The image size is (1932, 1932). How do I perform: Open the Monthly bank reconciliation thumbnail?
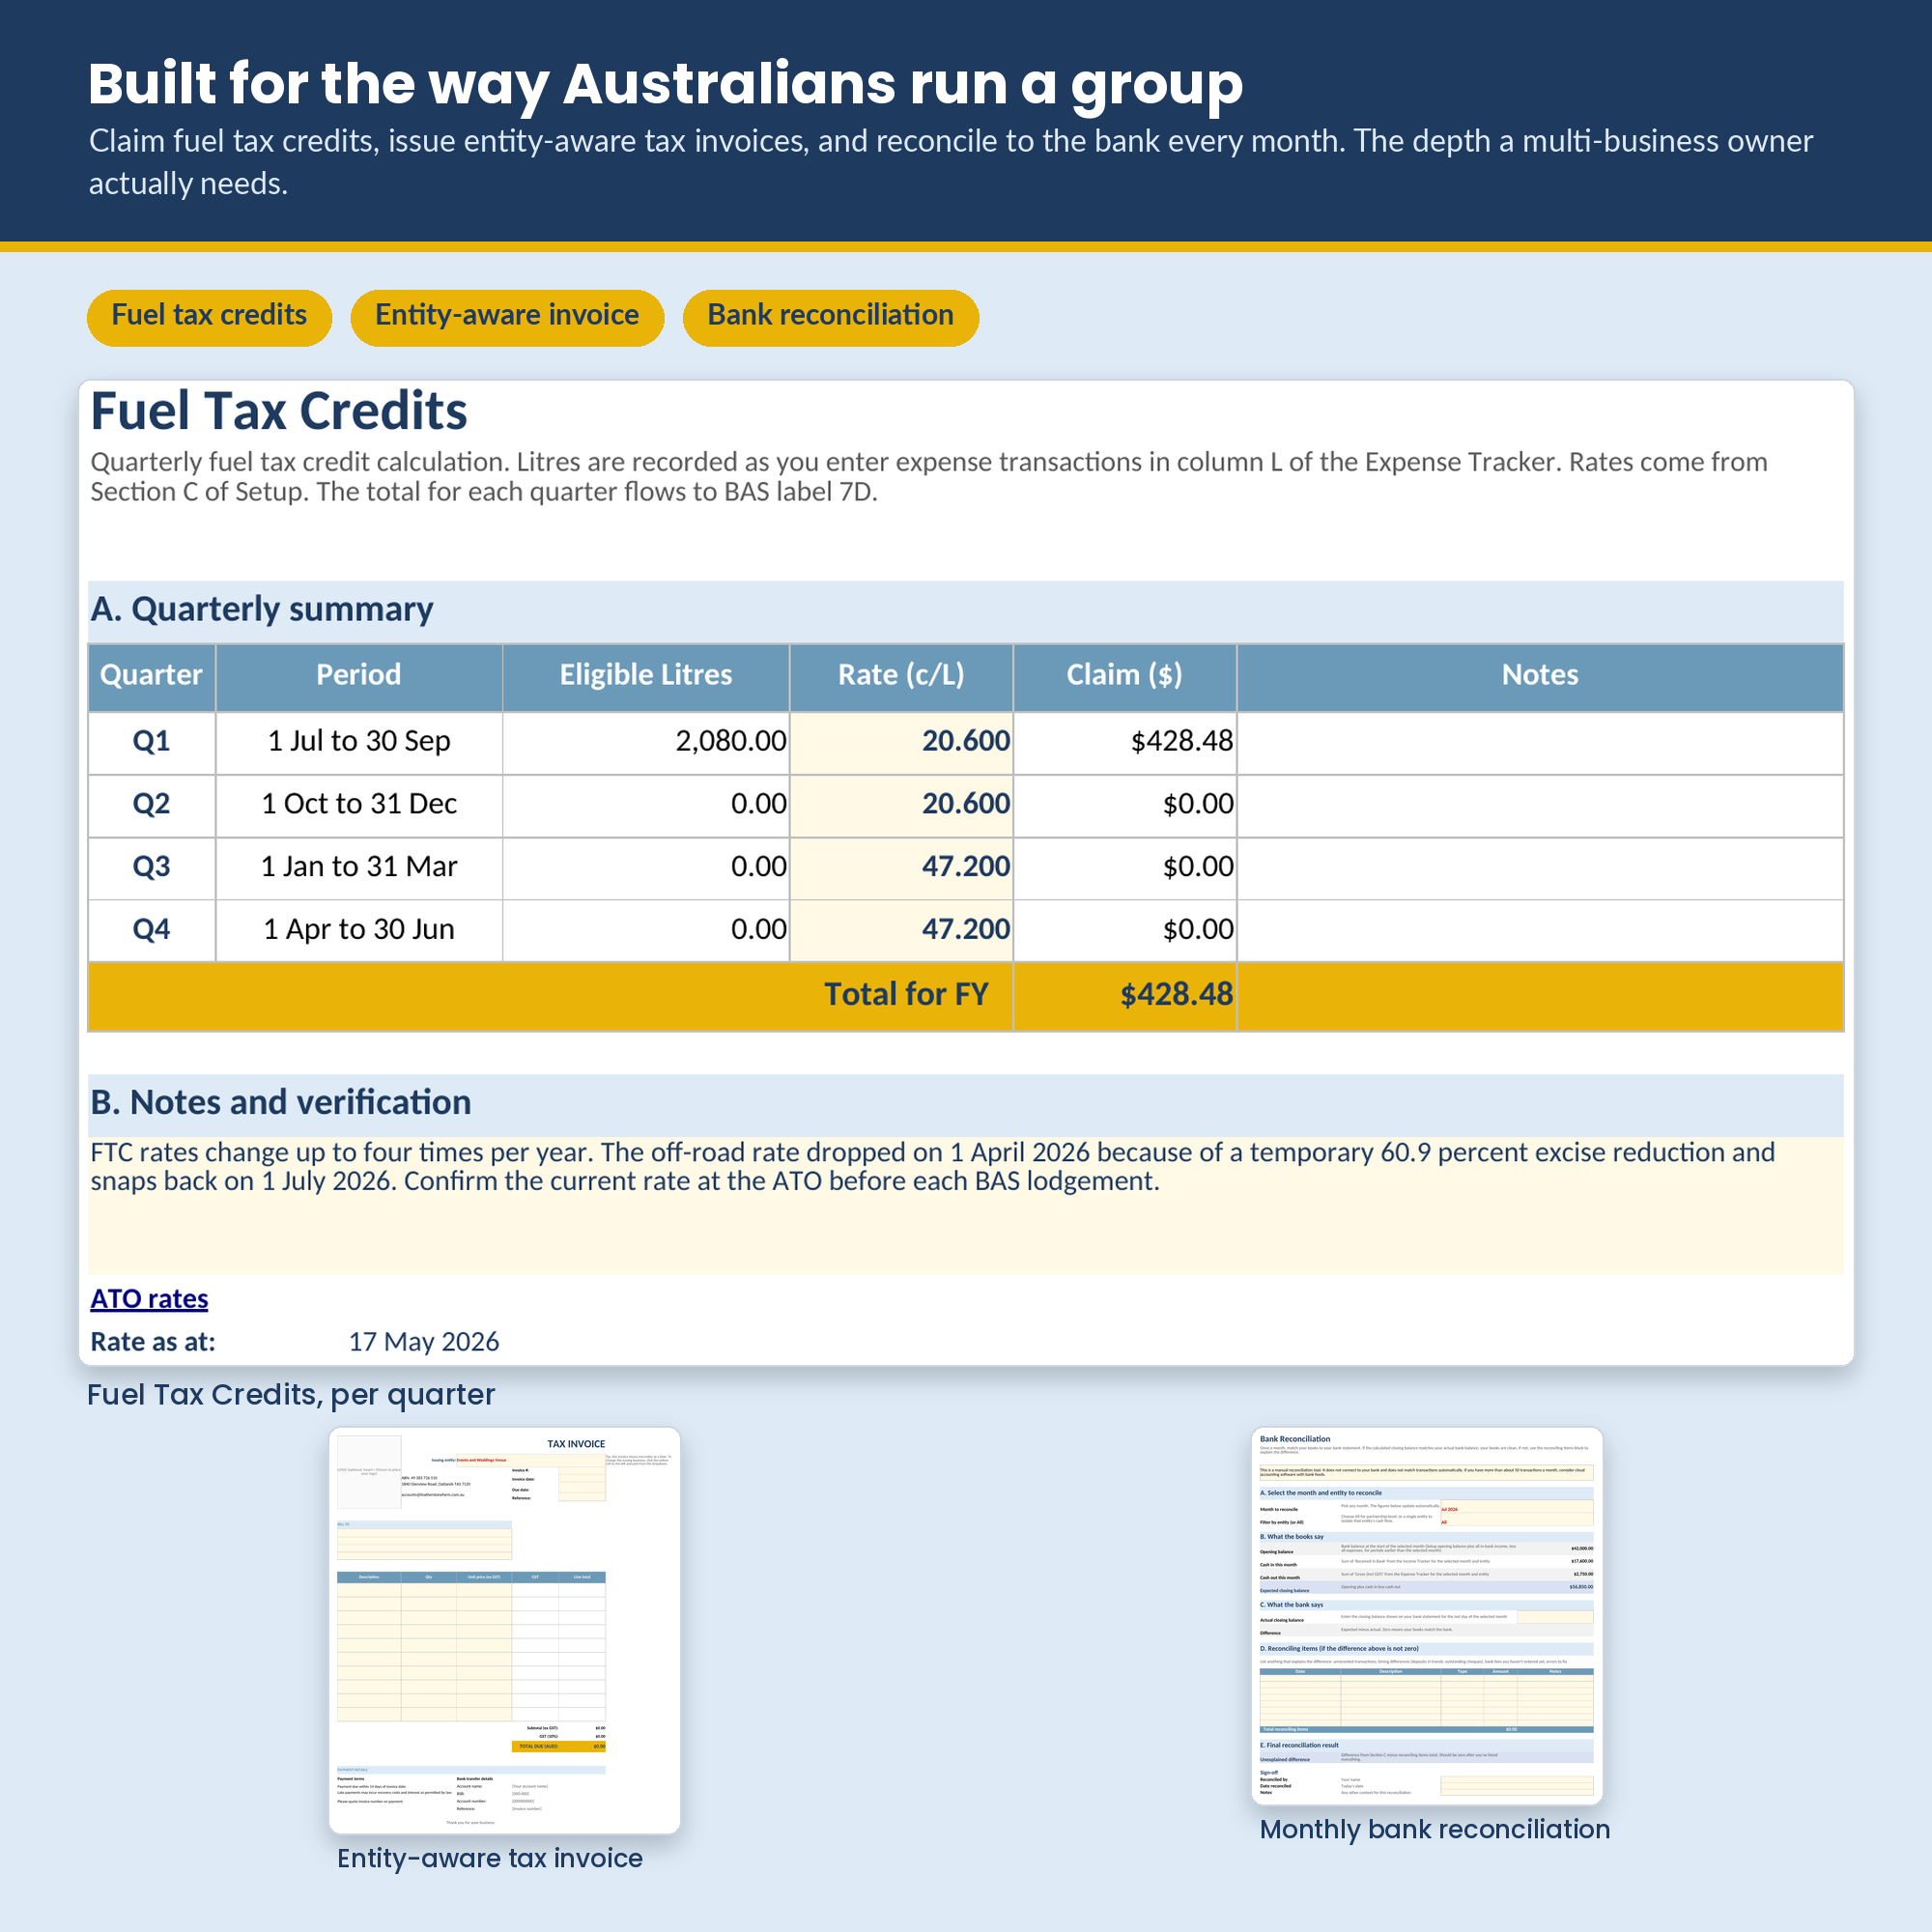coord(1427,1616)
